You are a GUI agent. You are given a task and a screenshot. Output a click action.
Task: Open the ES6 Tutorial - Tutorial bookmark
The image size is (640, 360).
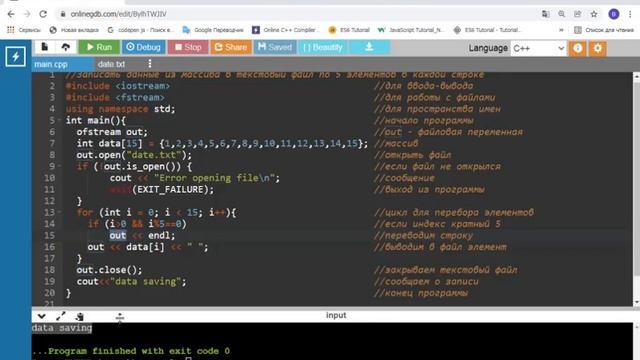point(487,30)
